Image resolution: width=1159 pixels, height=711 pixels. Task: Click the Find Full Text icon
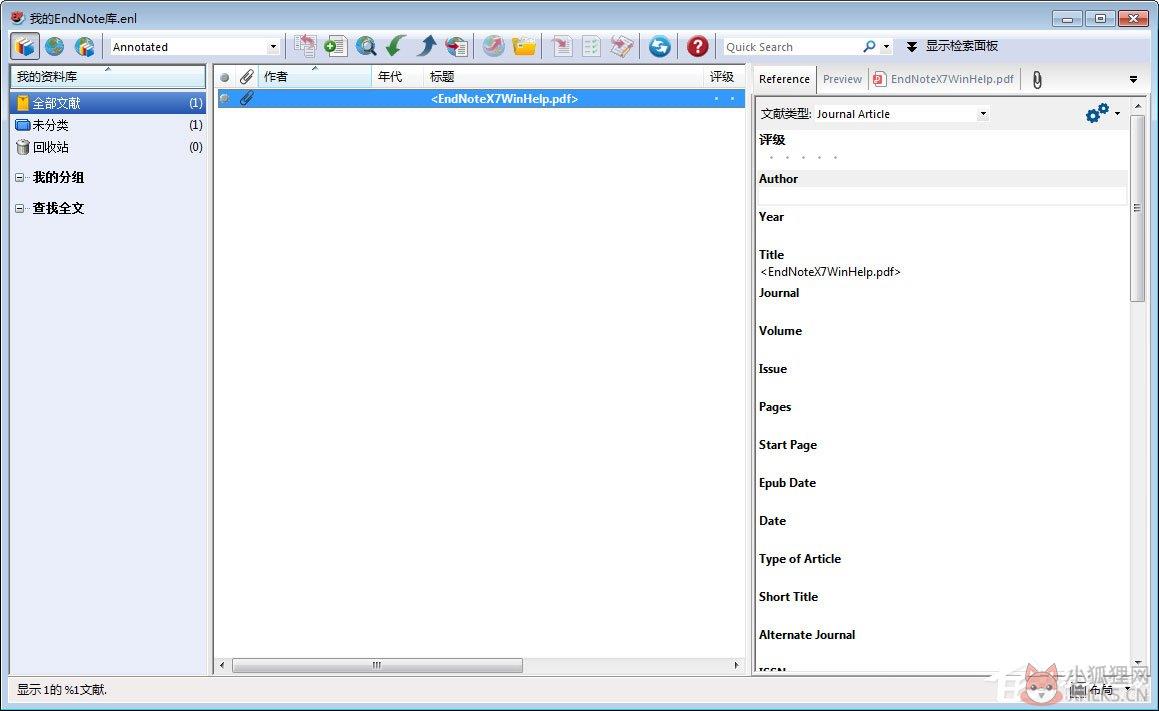[457, 47]
